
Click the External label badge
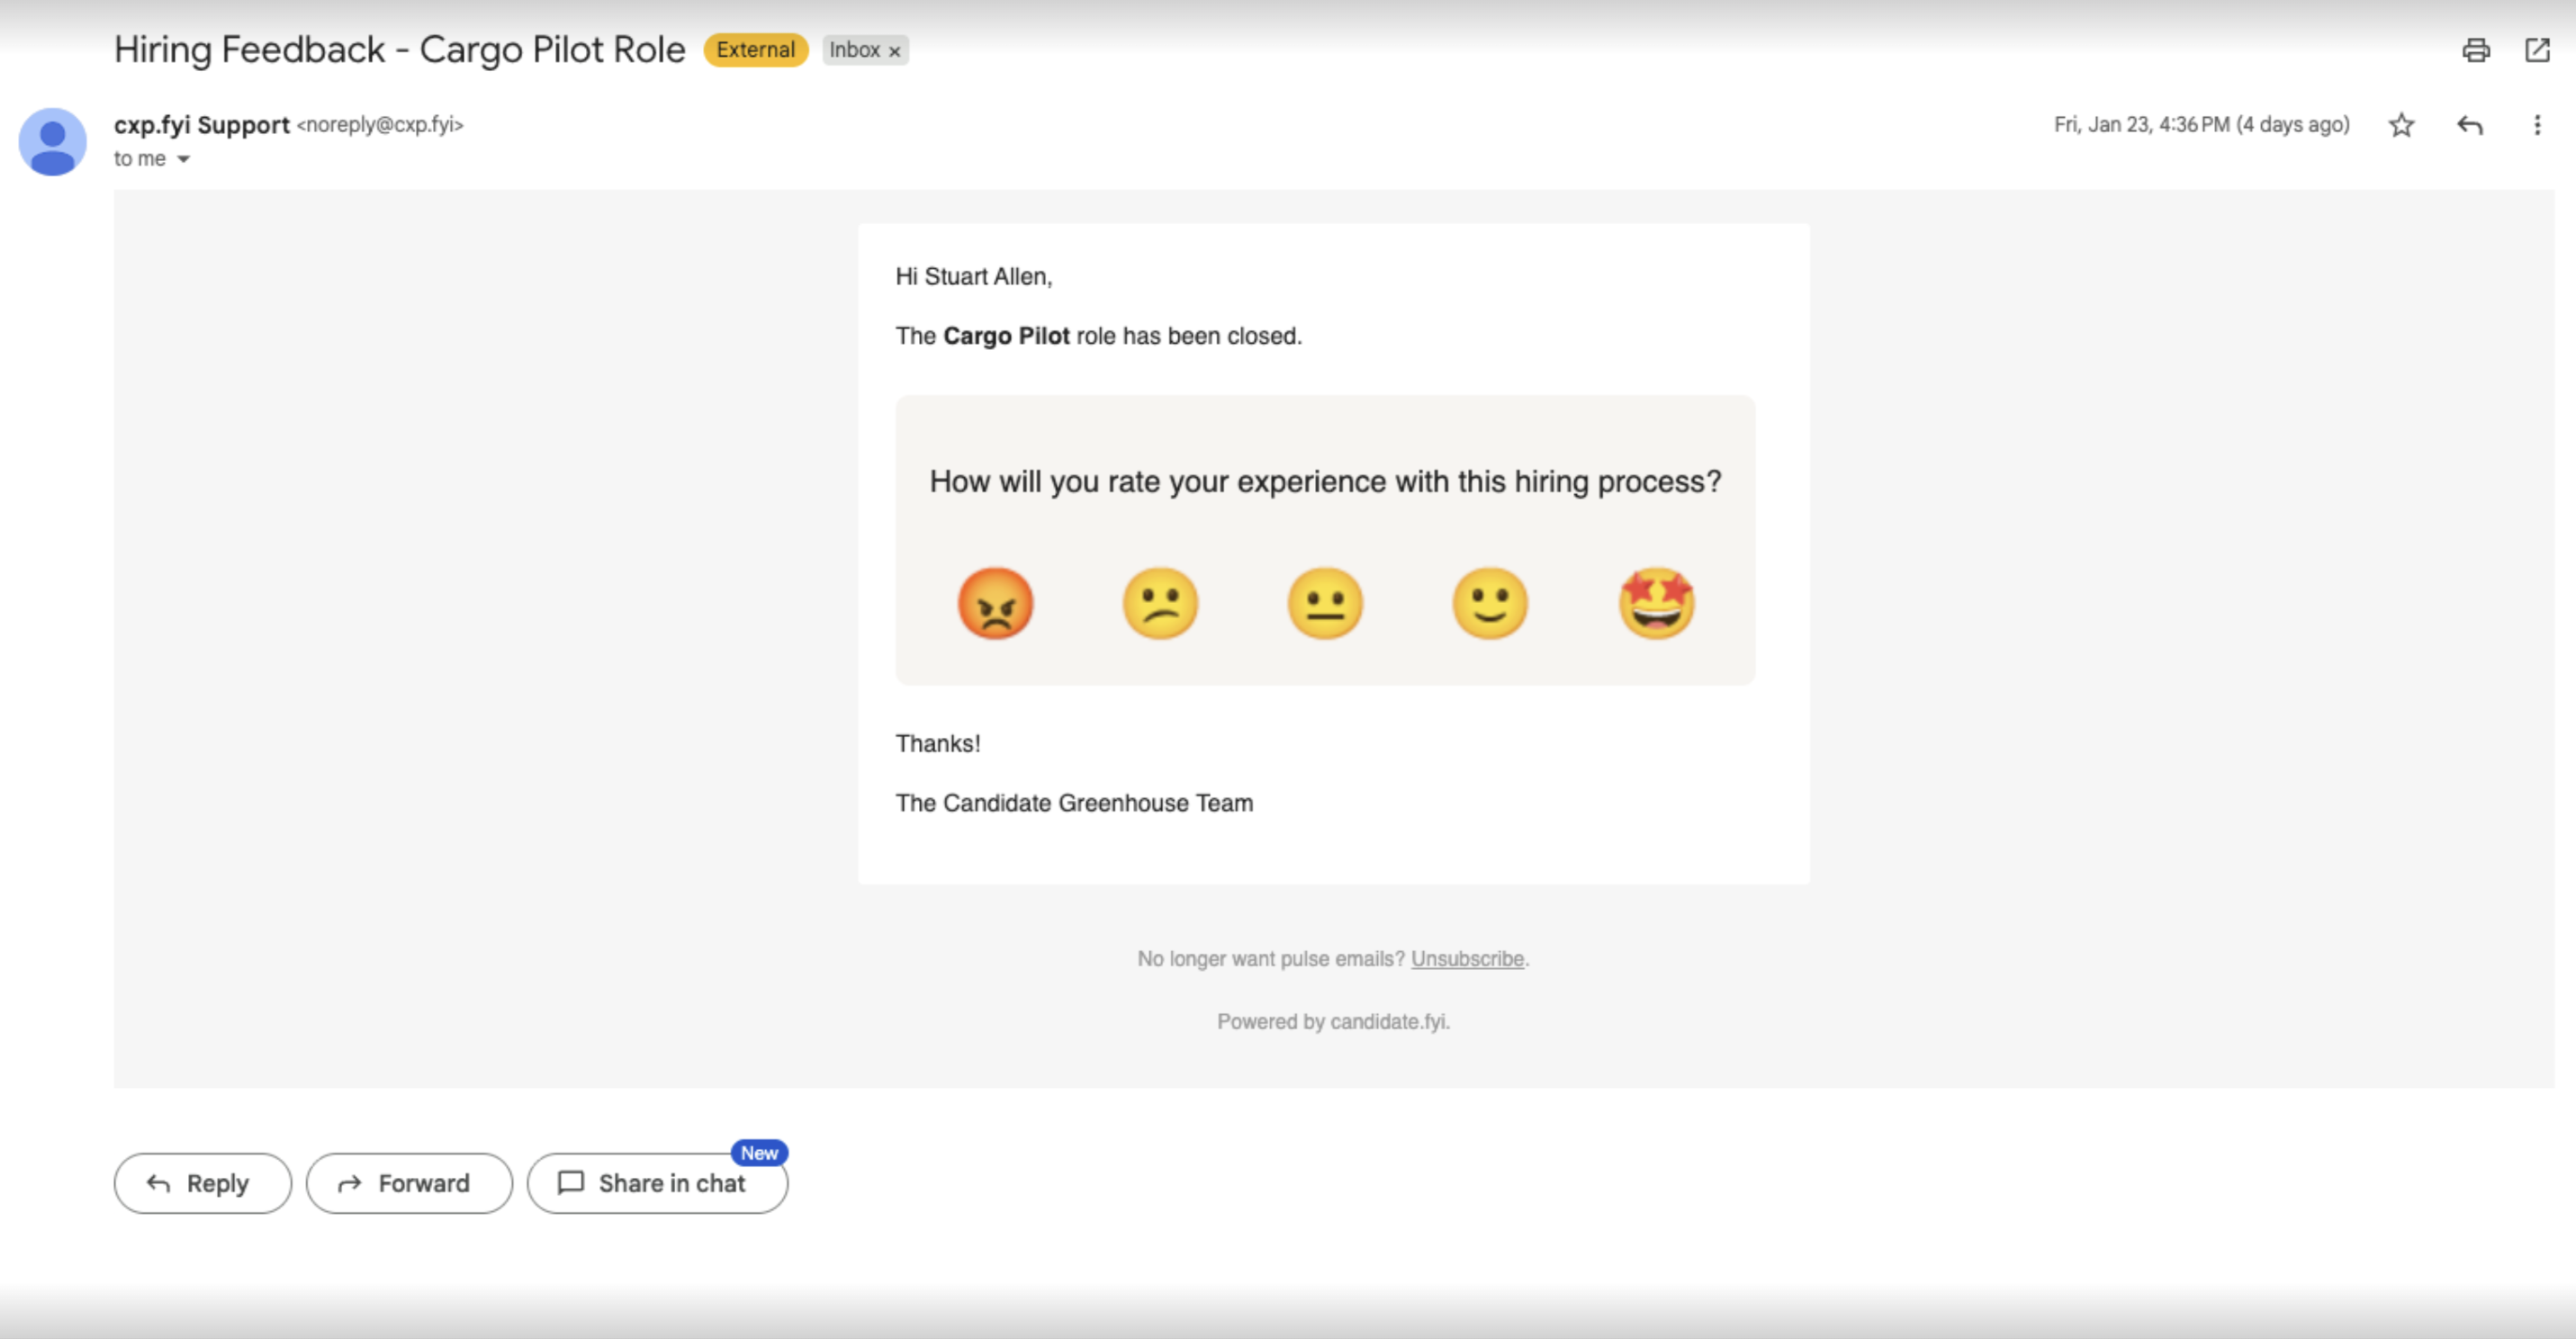[x=755, y=50]
